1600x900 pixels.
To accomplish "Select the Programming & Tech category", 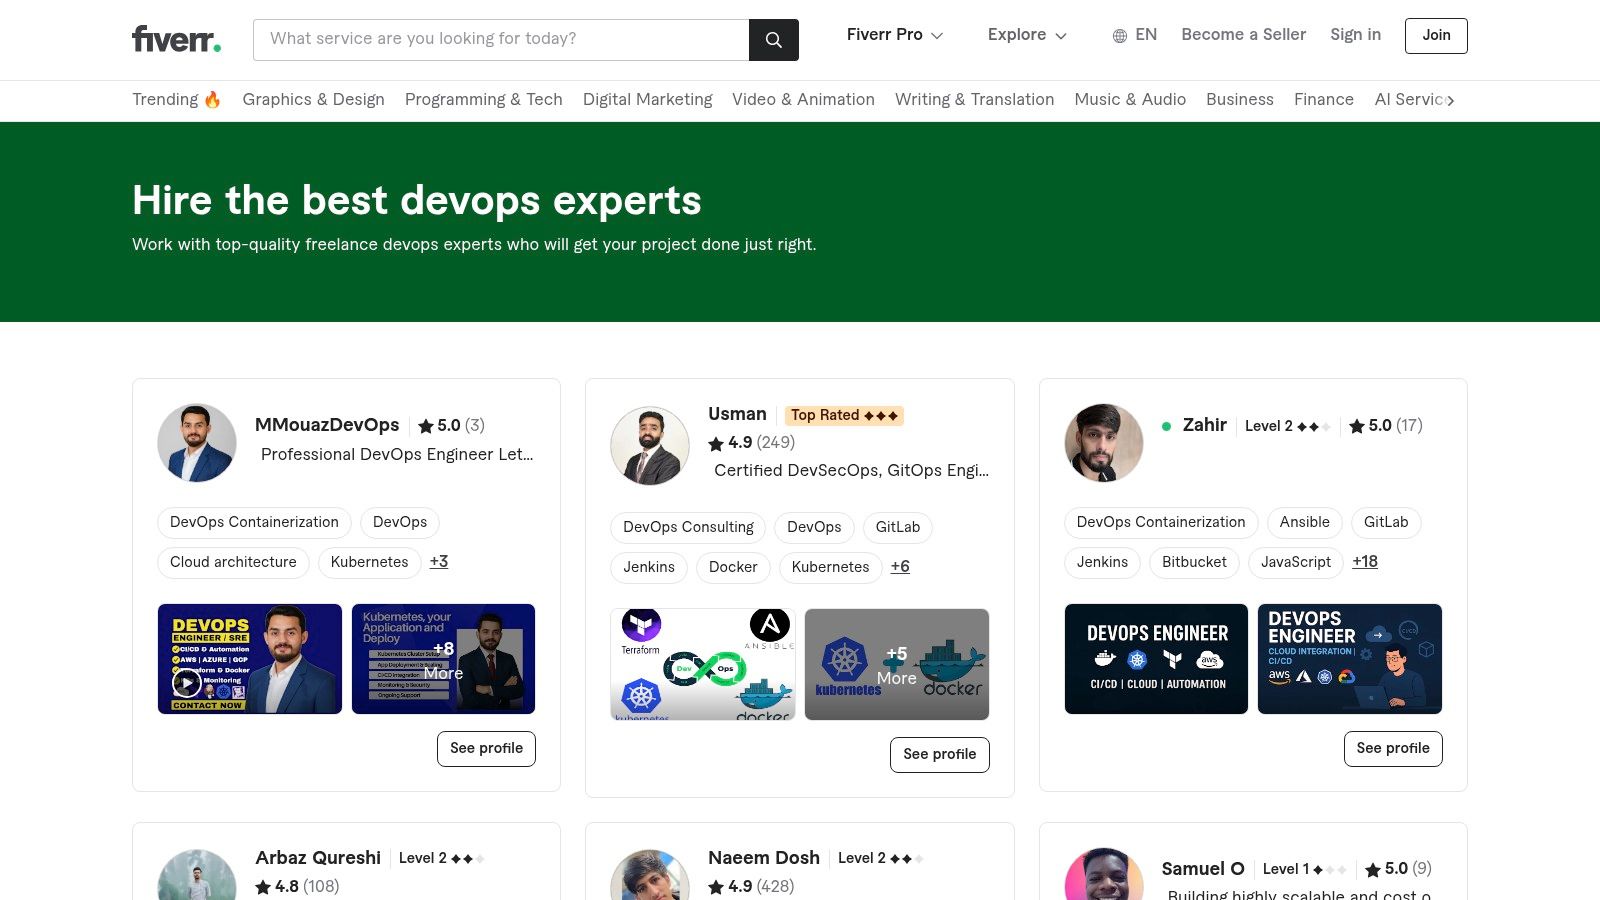I will (483, 100).
